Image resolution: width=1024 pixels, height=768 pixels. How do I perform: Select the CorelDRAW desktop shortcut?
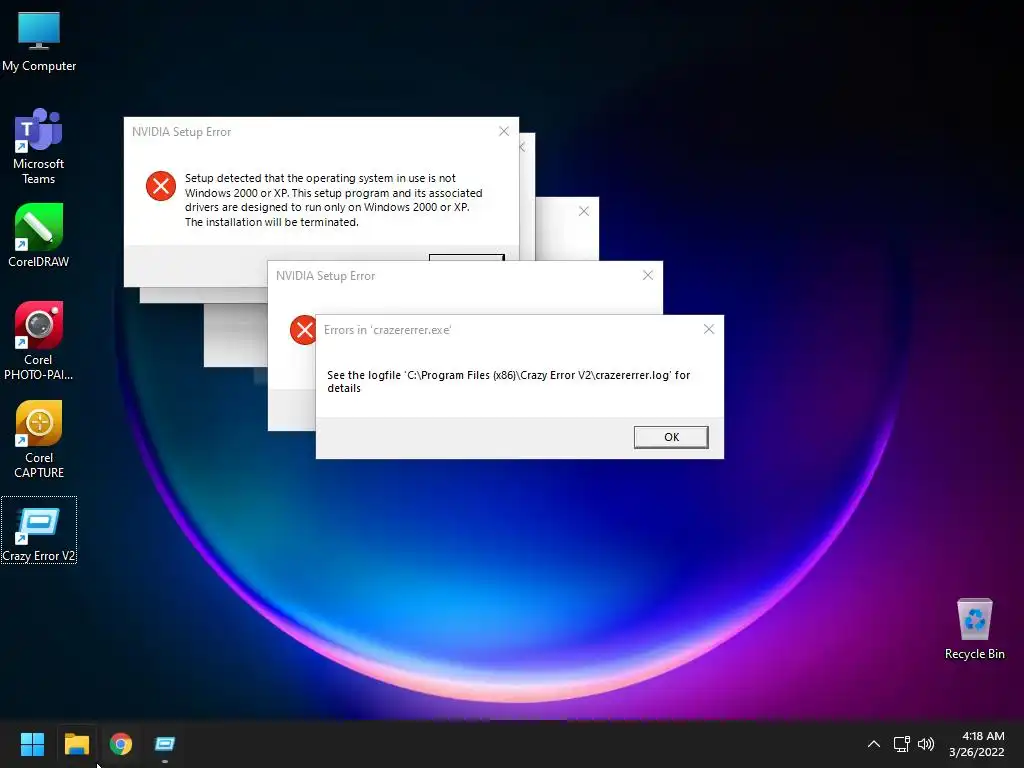click(x=39, y=235)
